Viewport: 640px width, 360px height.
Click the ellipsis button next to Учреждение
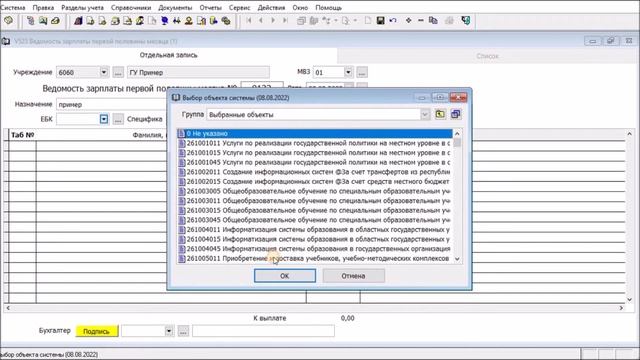(x=118, y=72)
